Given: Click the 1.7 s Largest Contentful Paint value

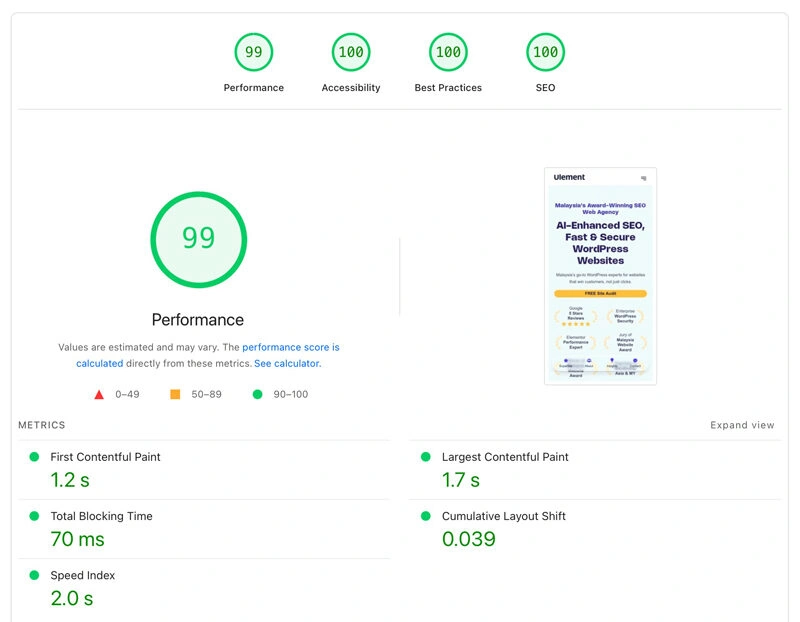Looking at the screenshot, I should (461, 480).
